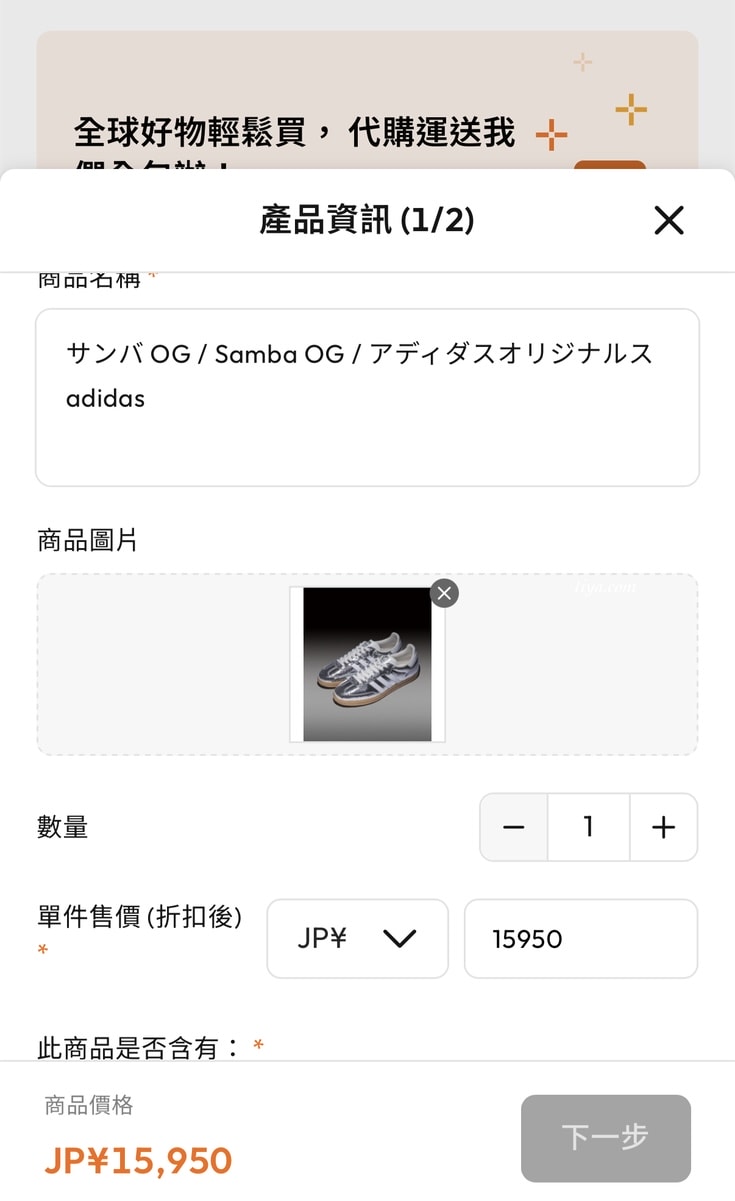Remove the uploaded sneaker image
Screen dimensions: 735x1201
tap(444, 593)
